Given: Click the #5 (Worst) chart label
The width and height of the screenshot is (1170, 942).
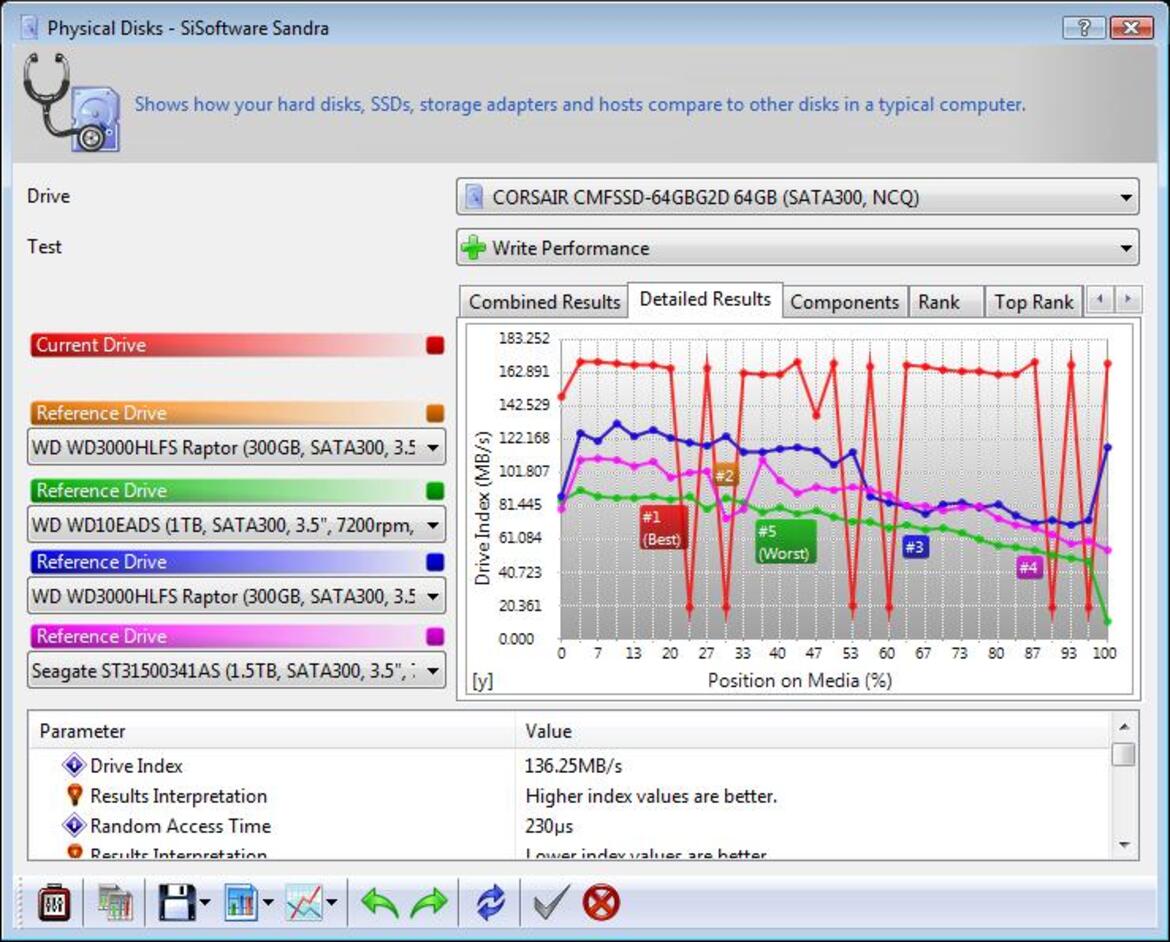Looking at the screenshot, I should tap(785, 542).
